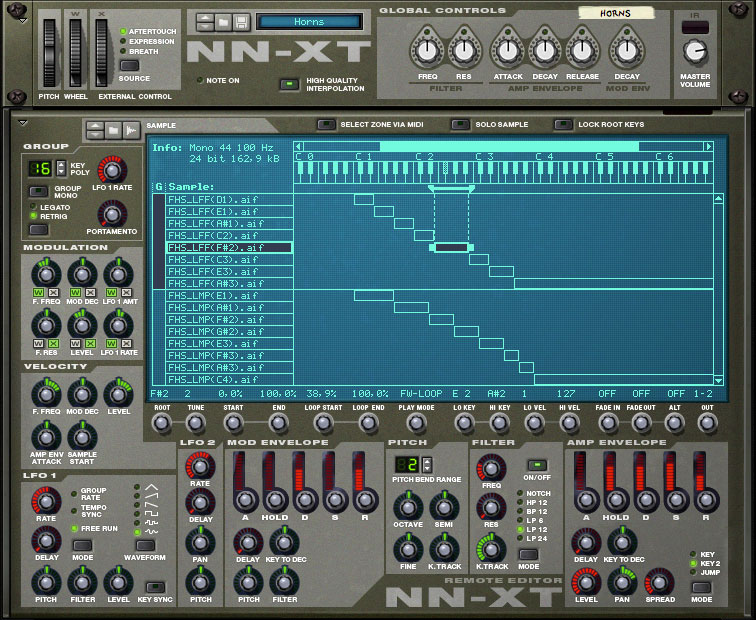Click the Filter section Freq knob

tap(491, 468)
